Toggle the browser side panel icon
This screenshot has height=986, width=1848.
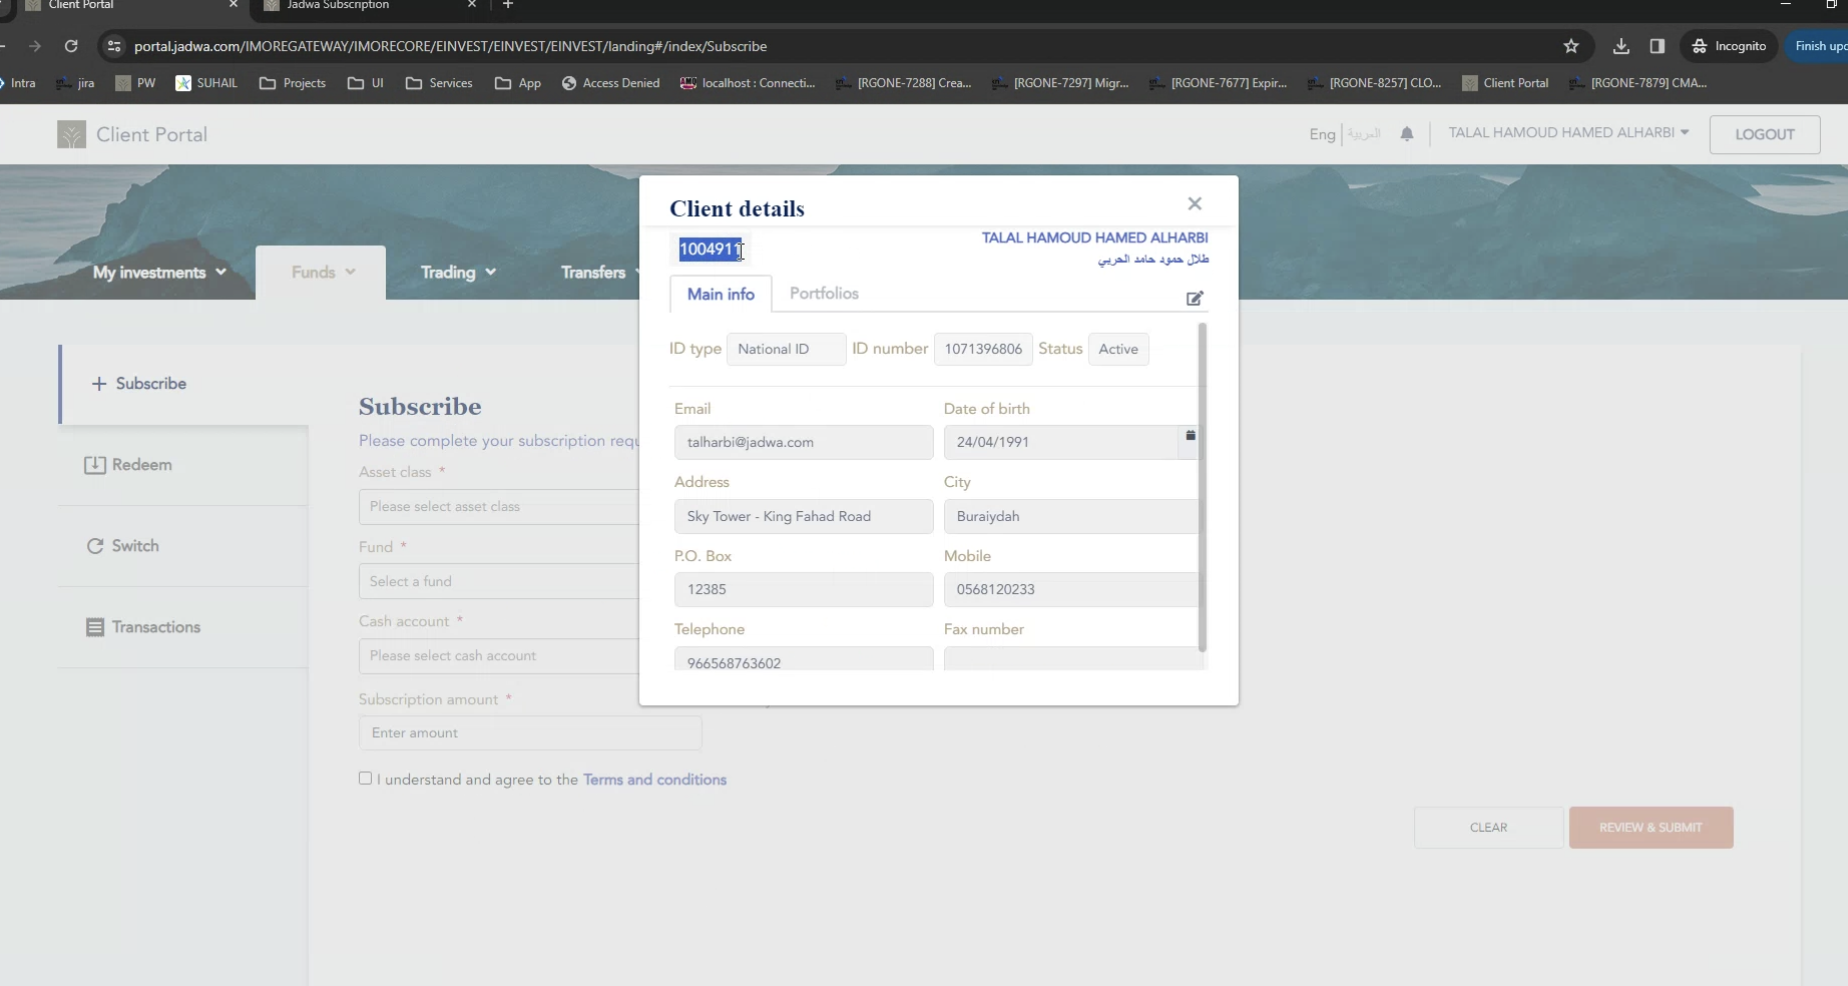1657,46
